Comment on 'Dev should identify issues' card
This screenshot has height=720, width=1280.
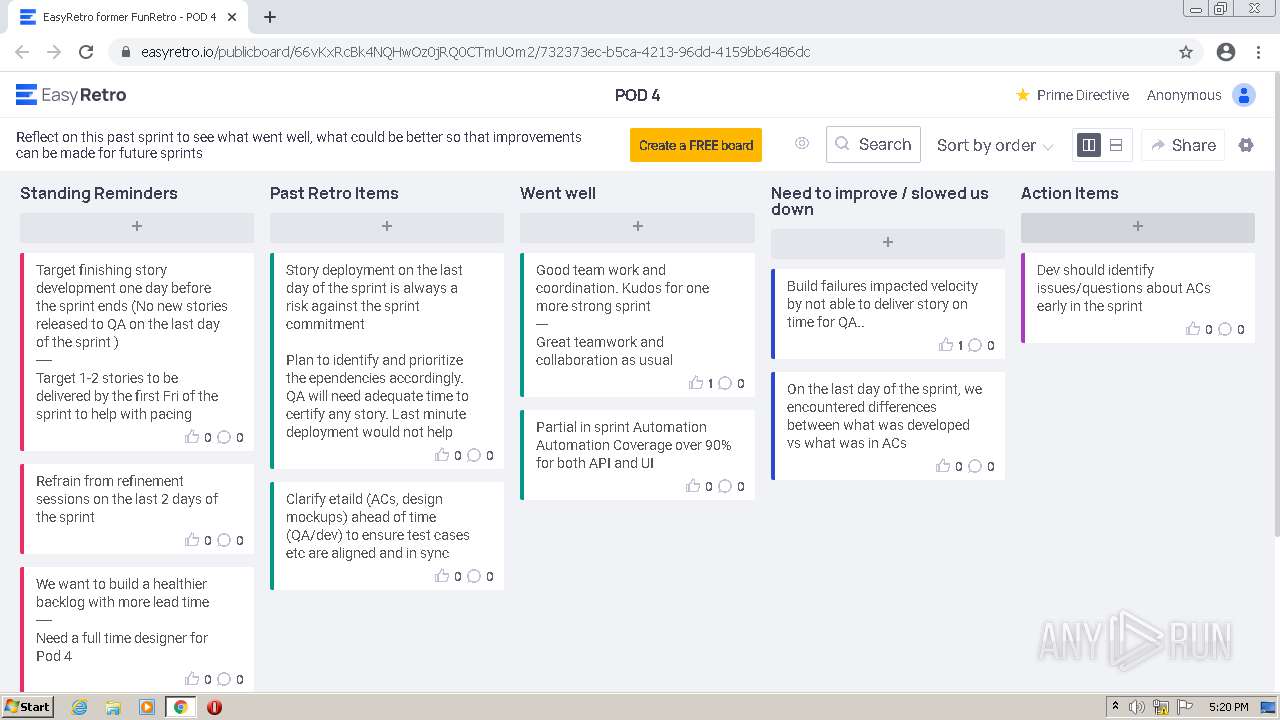[1225, 329]
